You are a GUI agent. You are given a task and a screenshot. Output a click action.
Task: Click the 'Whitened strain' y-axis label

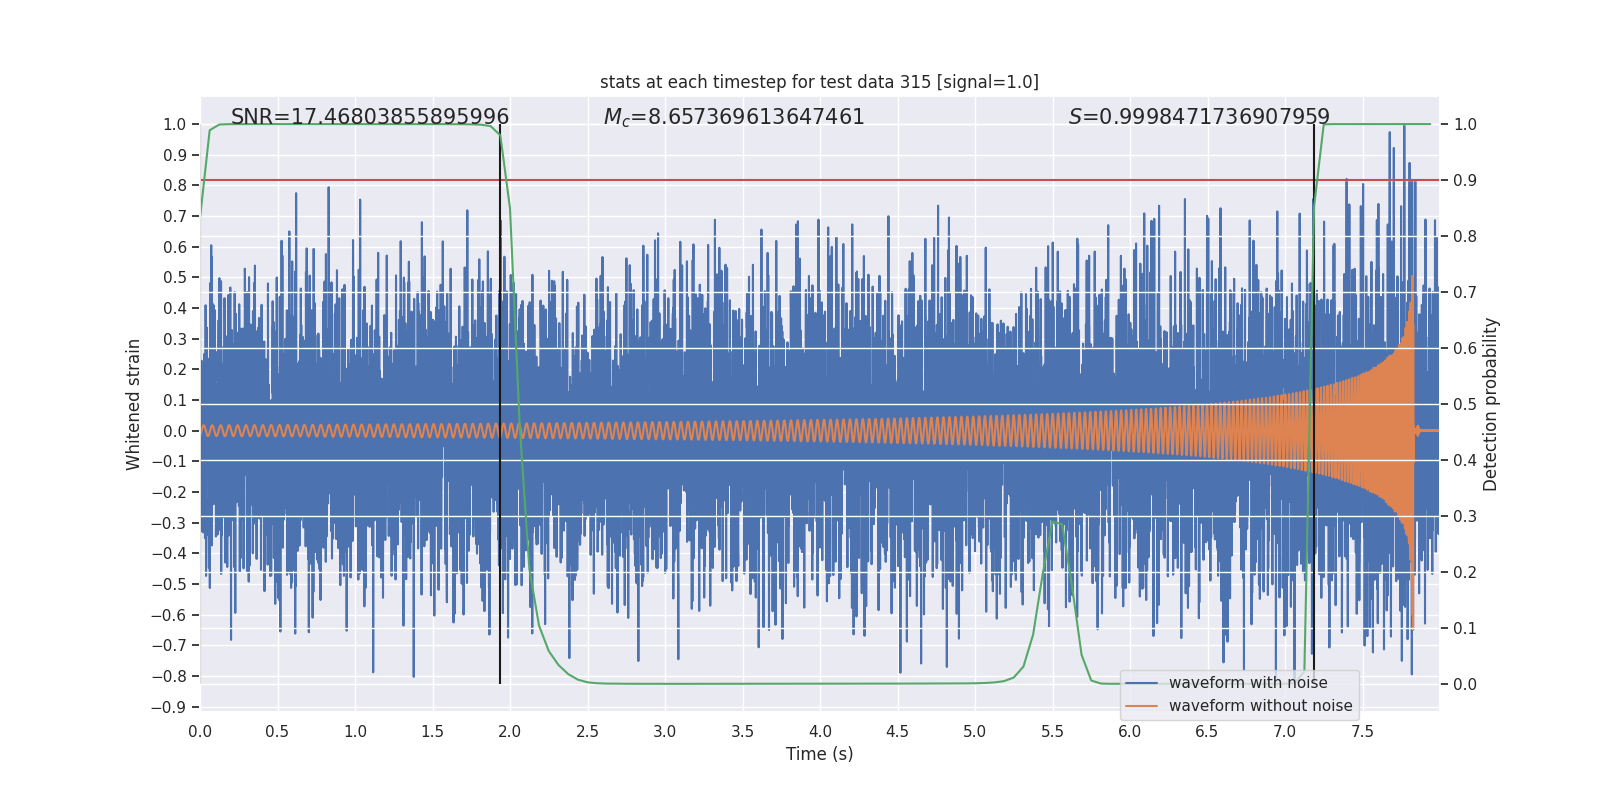(x=134, y=404)
